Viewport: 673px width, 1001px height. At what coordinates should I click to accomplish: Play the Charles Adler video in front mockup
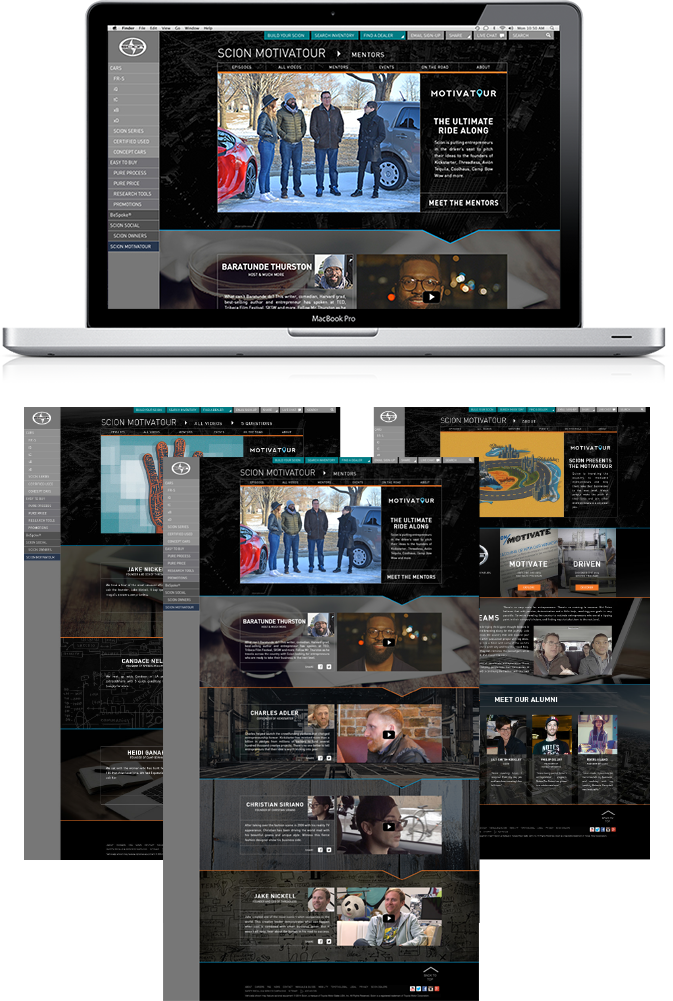tap(388, 734)
